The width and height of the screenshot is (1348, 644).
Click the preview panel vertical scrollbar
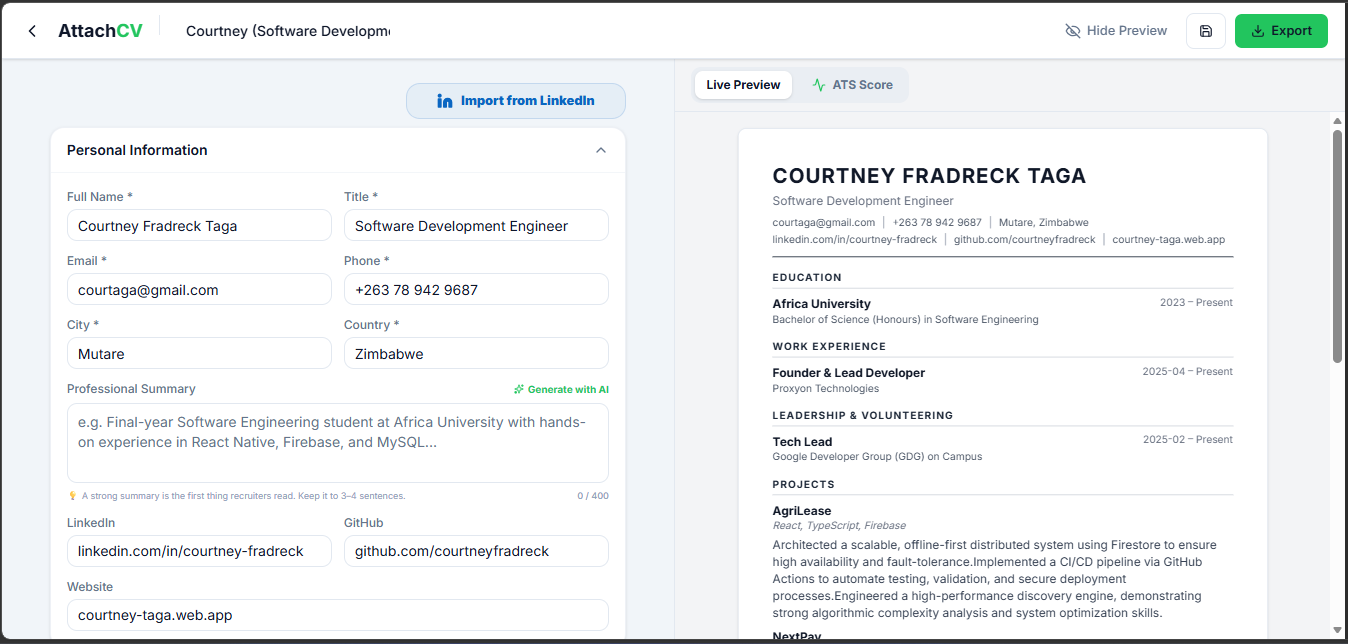[x=1337, y=245]
